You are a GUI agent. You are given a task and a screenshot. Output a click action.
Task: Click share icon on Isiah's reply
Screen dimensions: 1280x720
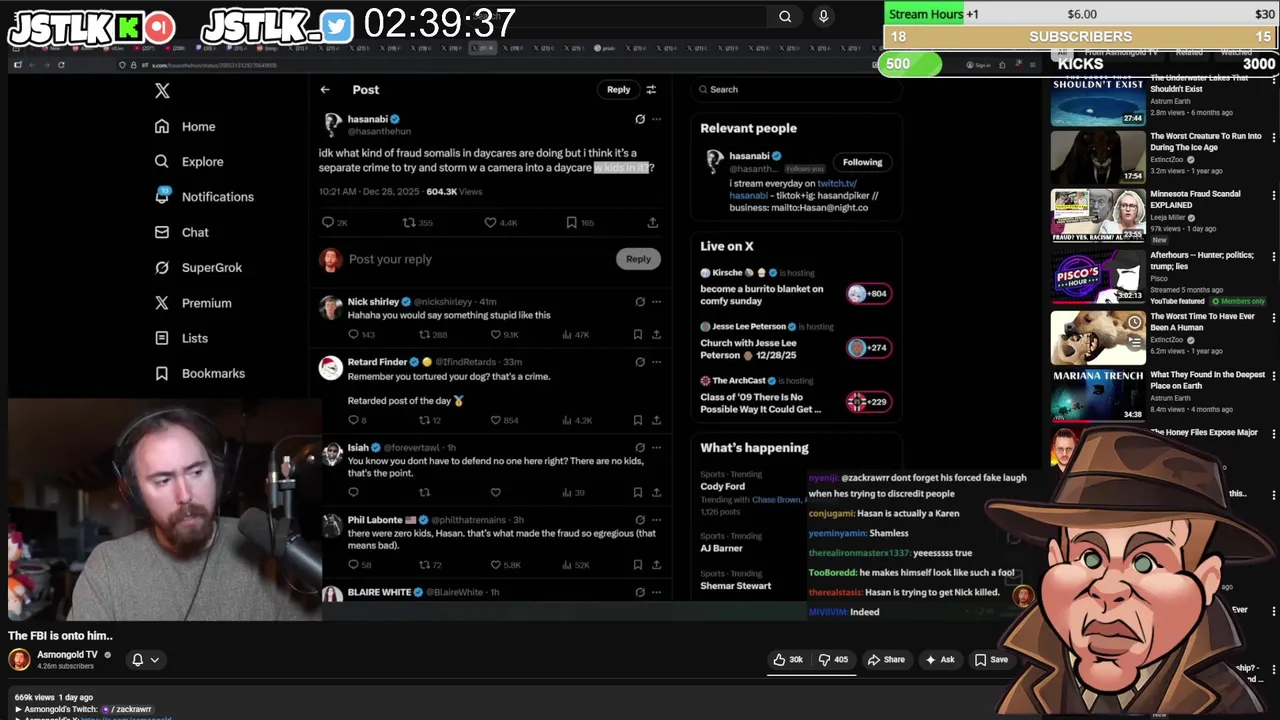click(657, 492)
